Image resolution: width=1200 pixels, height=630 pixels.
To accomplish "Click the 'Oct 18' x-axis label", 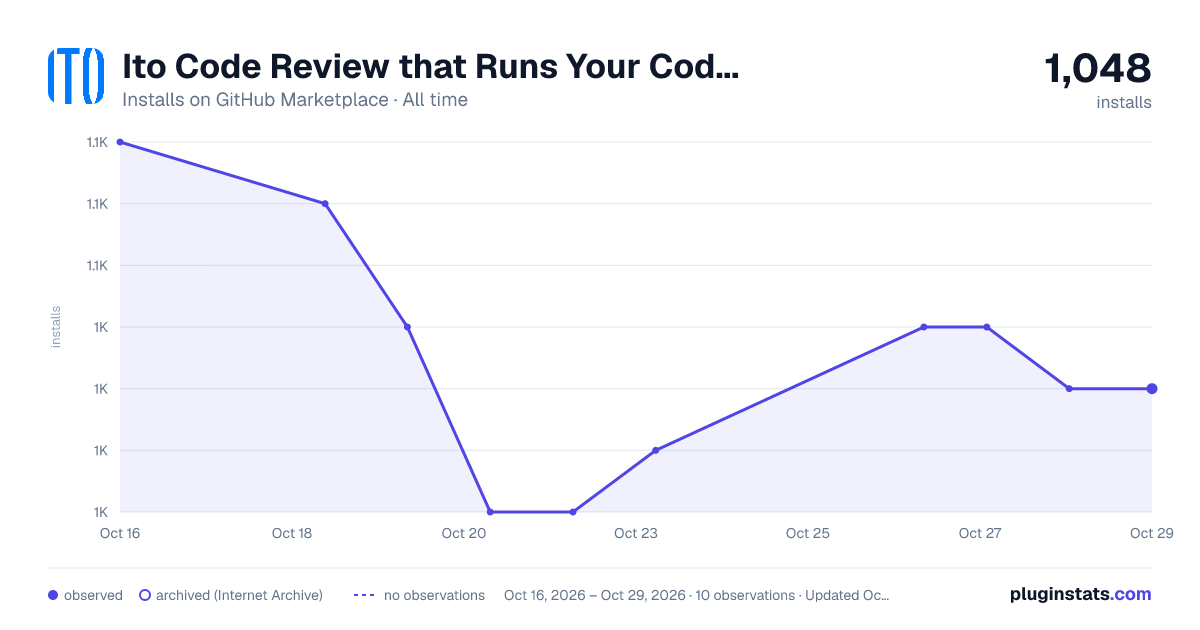I will click(292, 533).
